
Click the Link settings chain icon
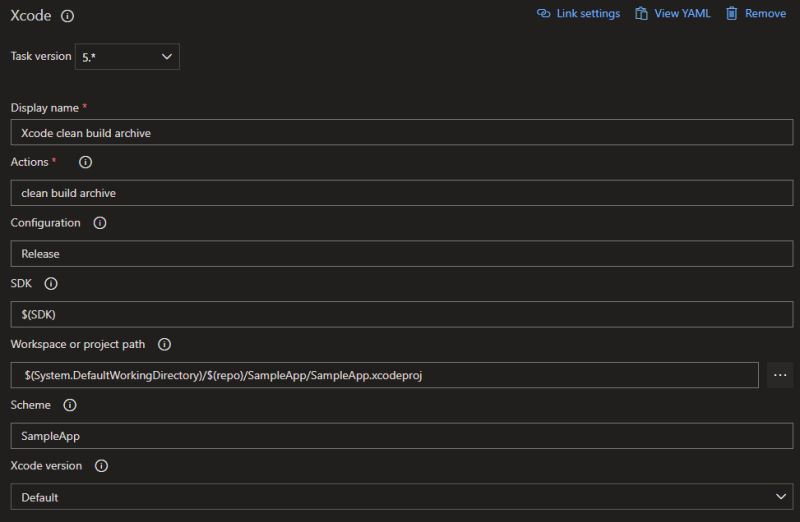[x=543, y=13]
